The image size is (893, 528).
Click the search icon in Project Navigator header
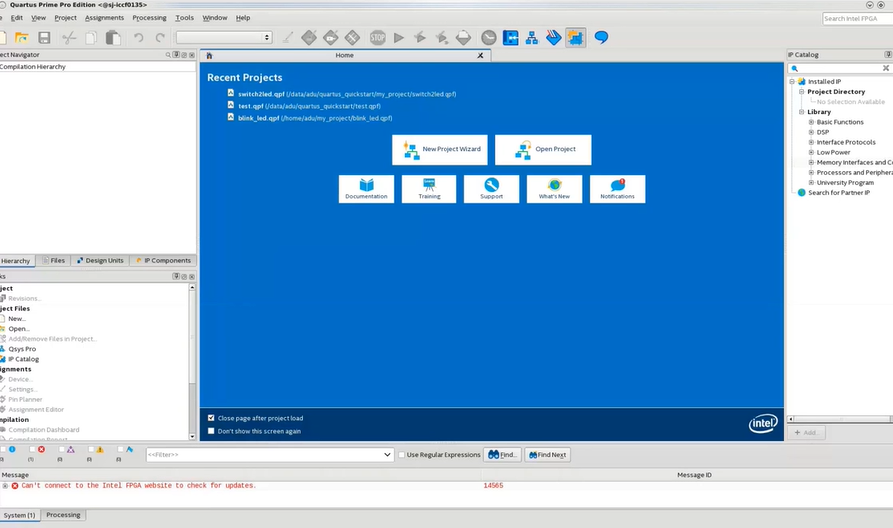coord(168,55)
